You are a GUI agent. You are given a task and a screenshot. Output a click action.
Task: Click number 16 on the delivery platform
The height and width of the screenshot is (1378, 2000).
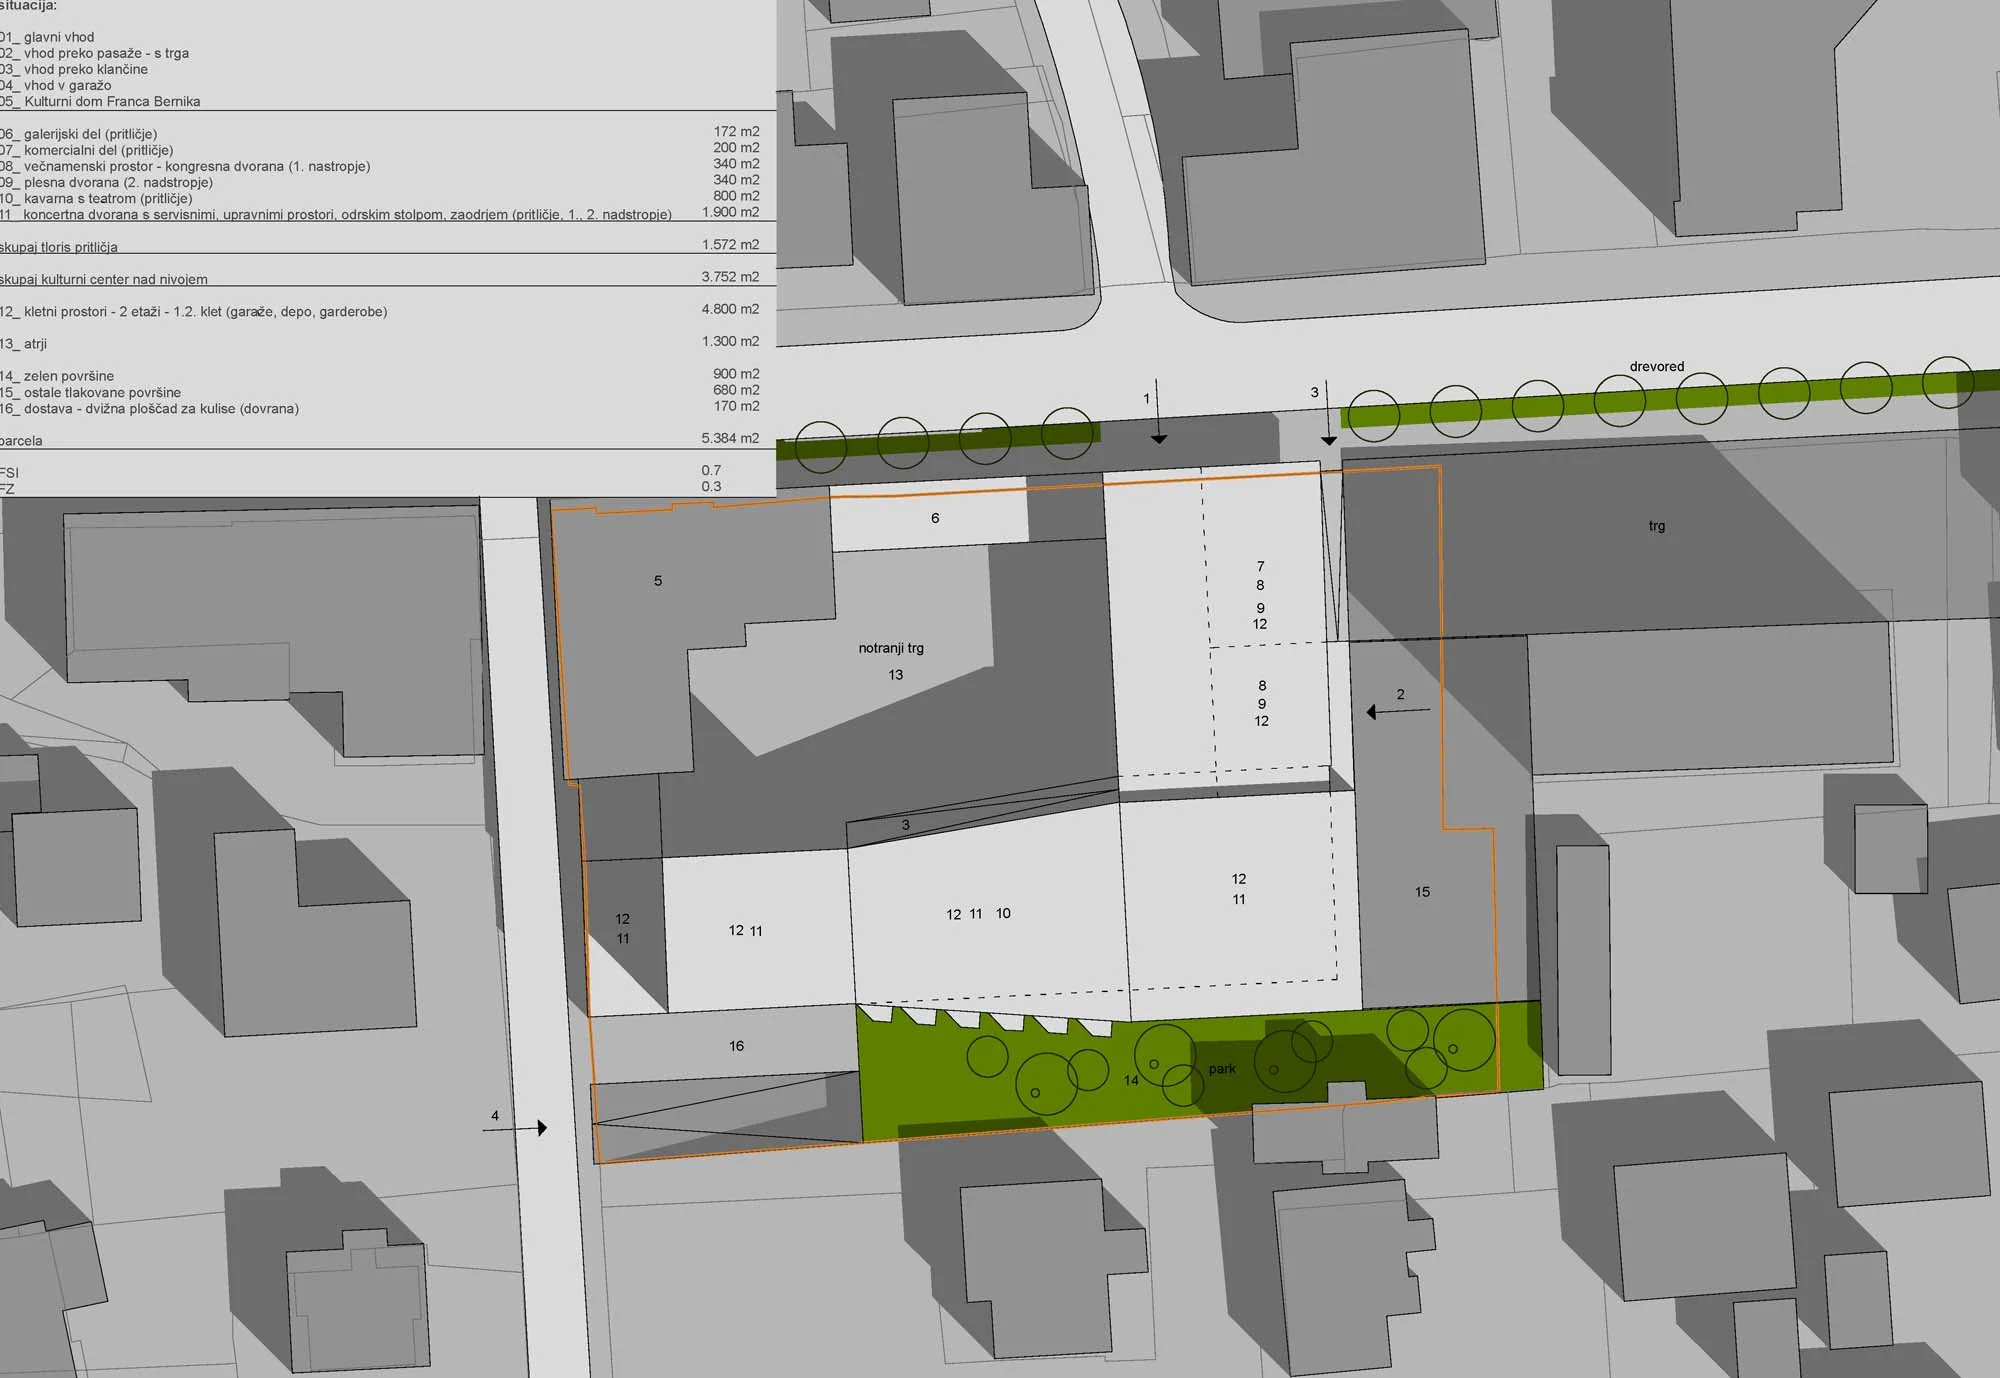point(736,1046)
